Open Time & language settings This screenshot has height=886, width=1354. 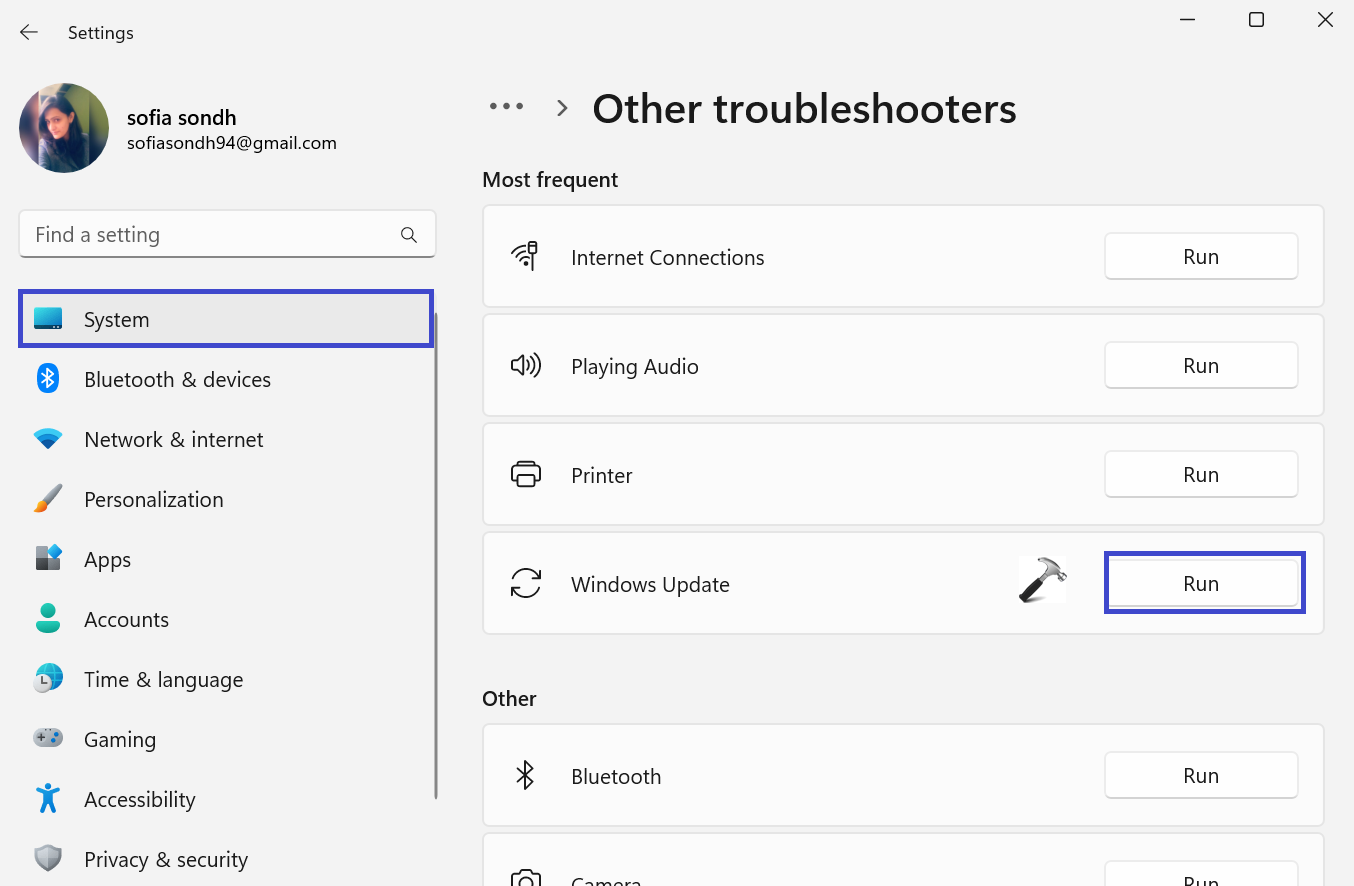point(163,680)
